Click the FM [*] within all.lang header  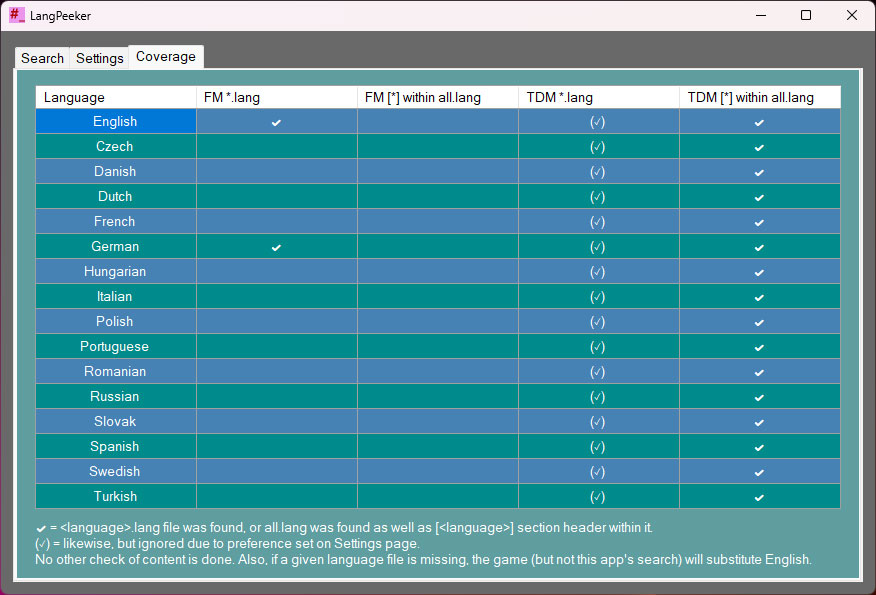[x=437, y=97]
